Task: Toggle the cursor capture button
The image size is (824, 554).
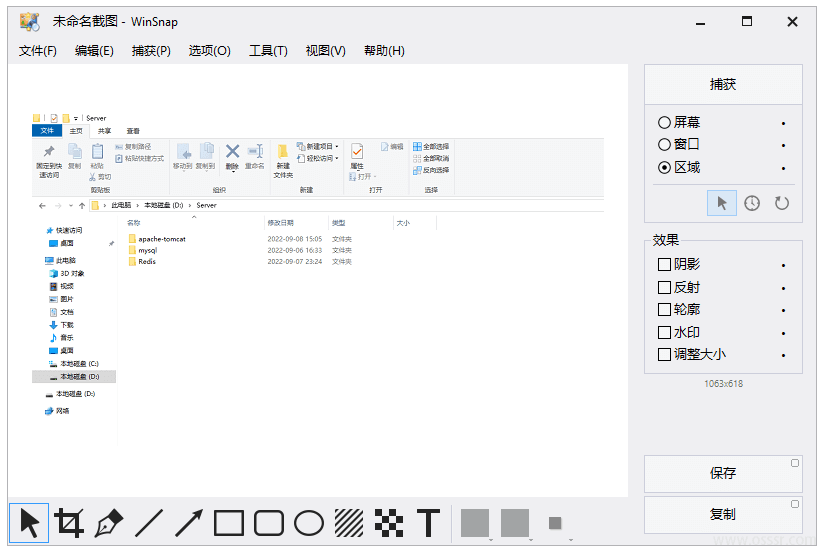Action: pos(722,203)
